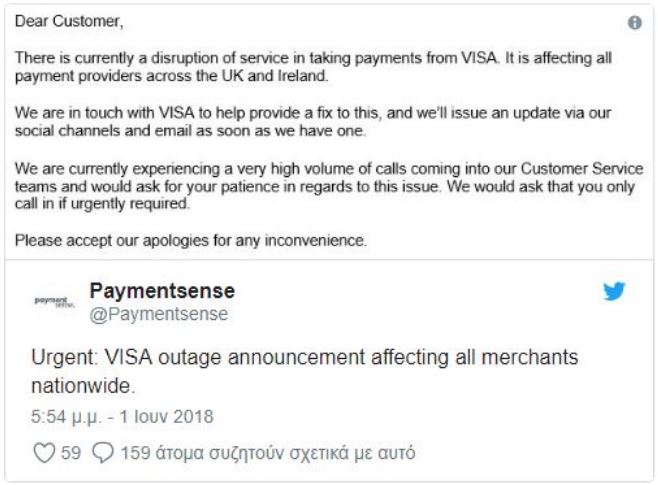Viewport: 658px width, 485px height.
Task: Click the 'Dear Customer,' greeting line
Action: coord(69,21)
